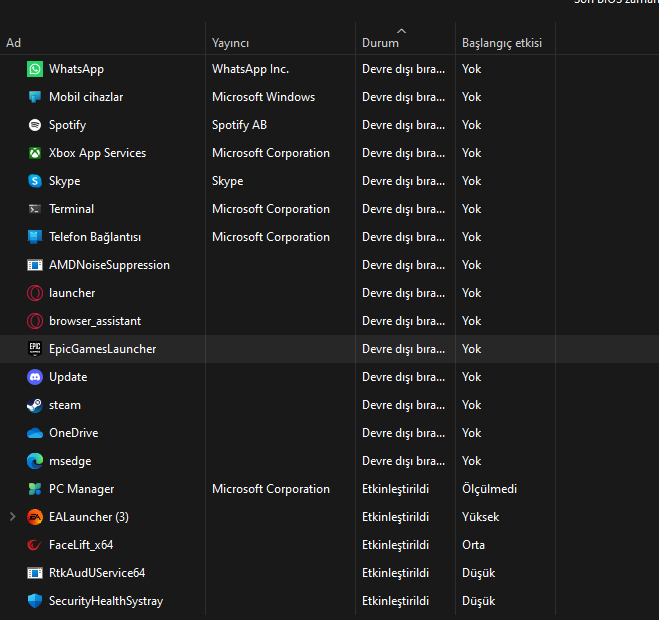This screenshot has width=659, height=620.
Task: Select the Epic Games Launcher icon
Action: (35, 349)
